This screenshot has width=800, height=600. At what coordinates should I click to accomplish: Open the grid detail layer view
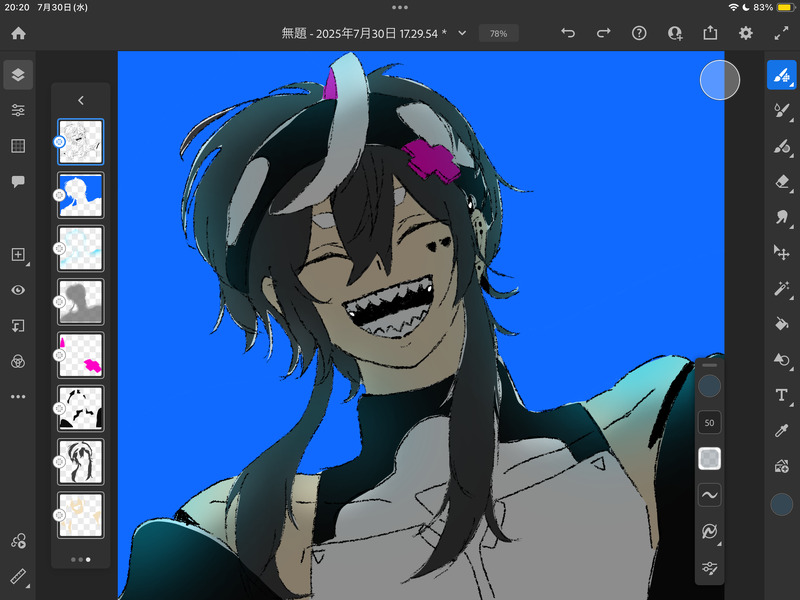coord(18,146)
